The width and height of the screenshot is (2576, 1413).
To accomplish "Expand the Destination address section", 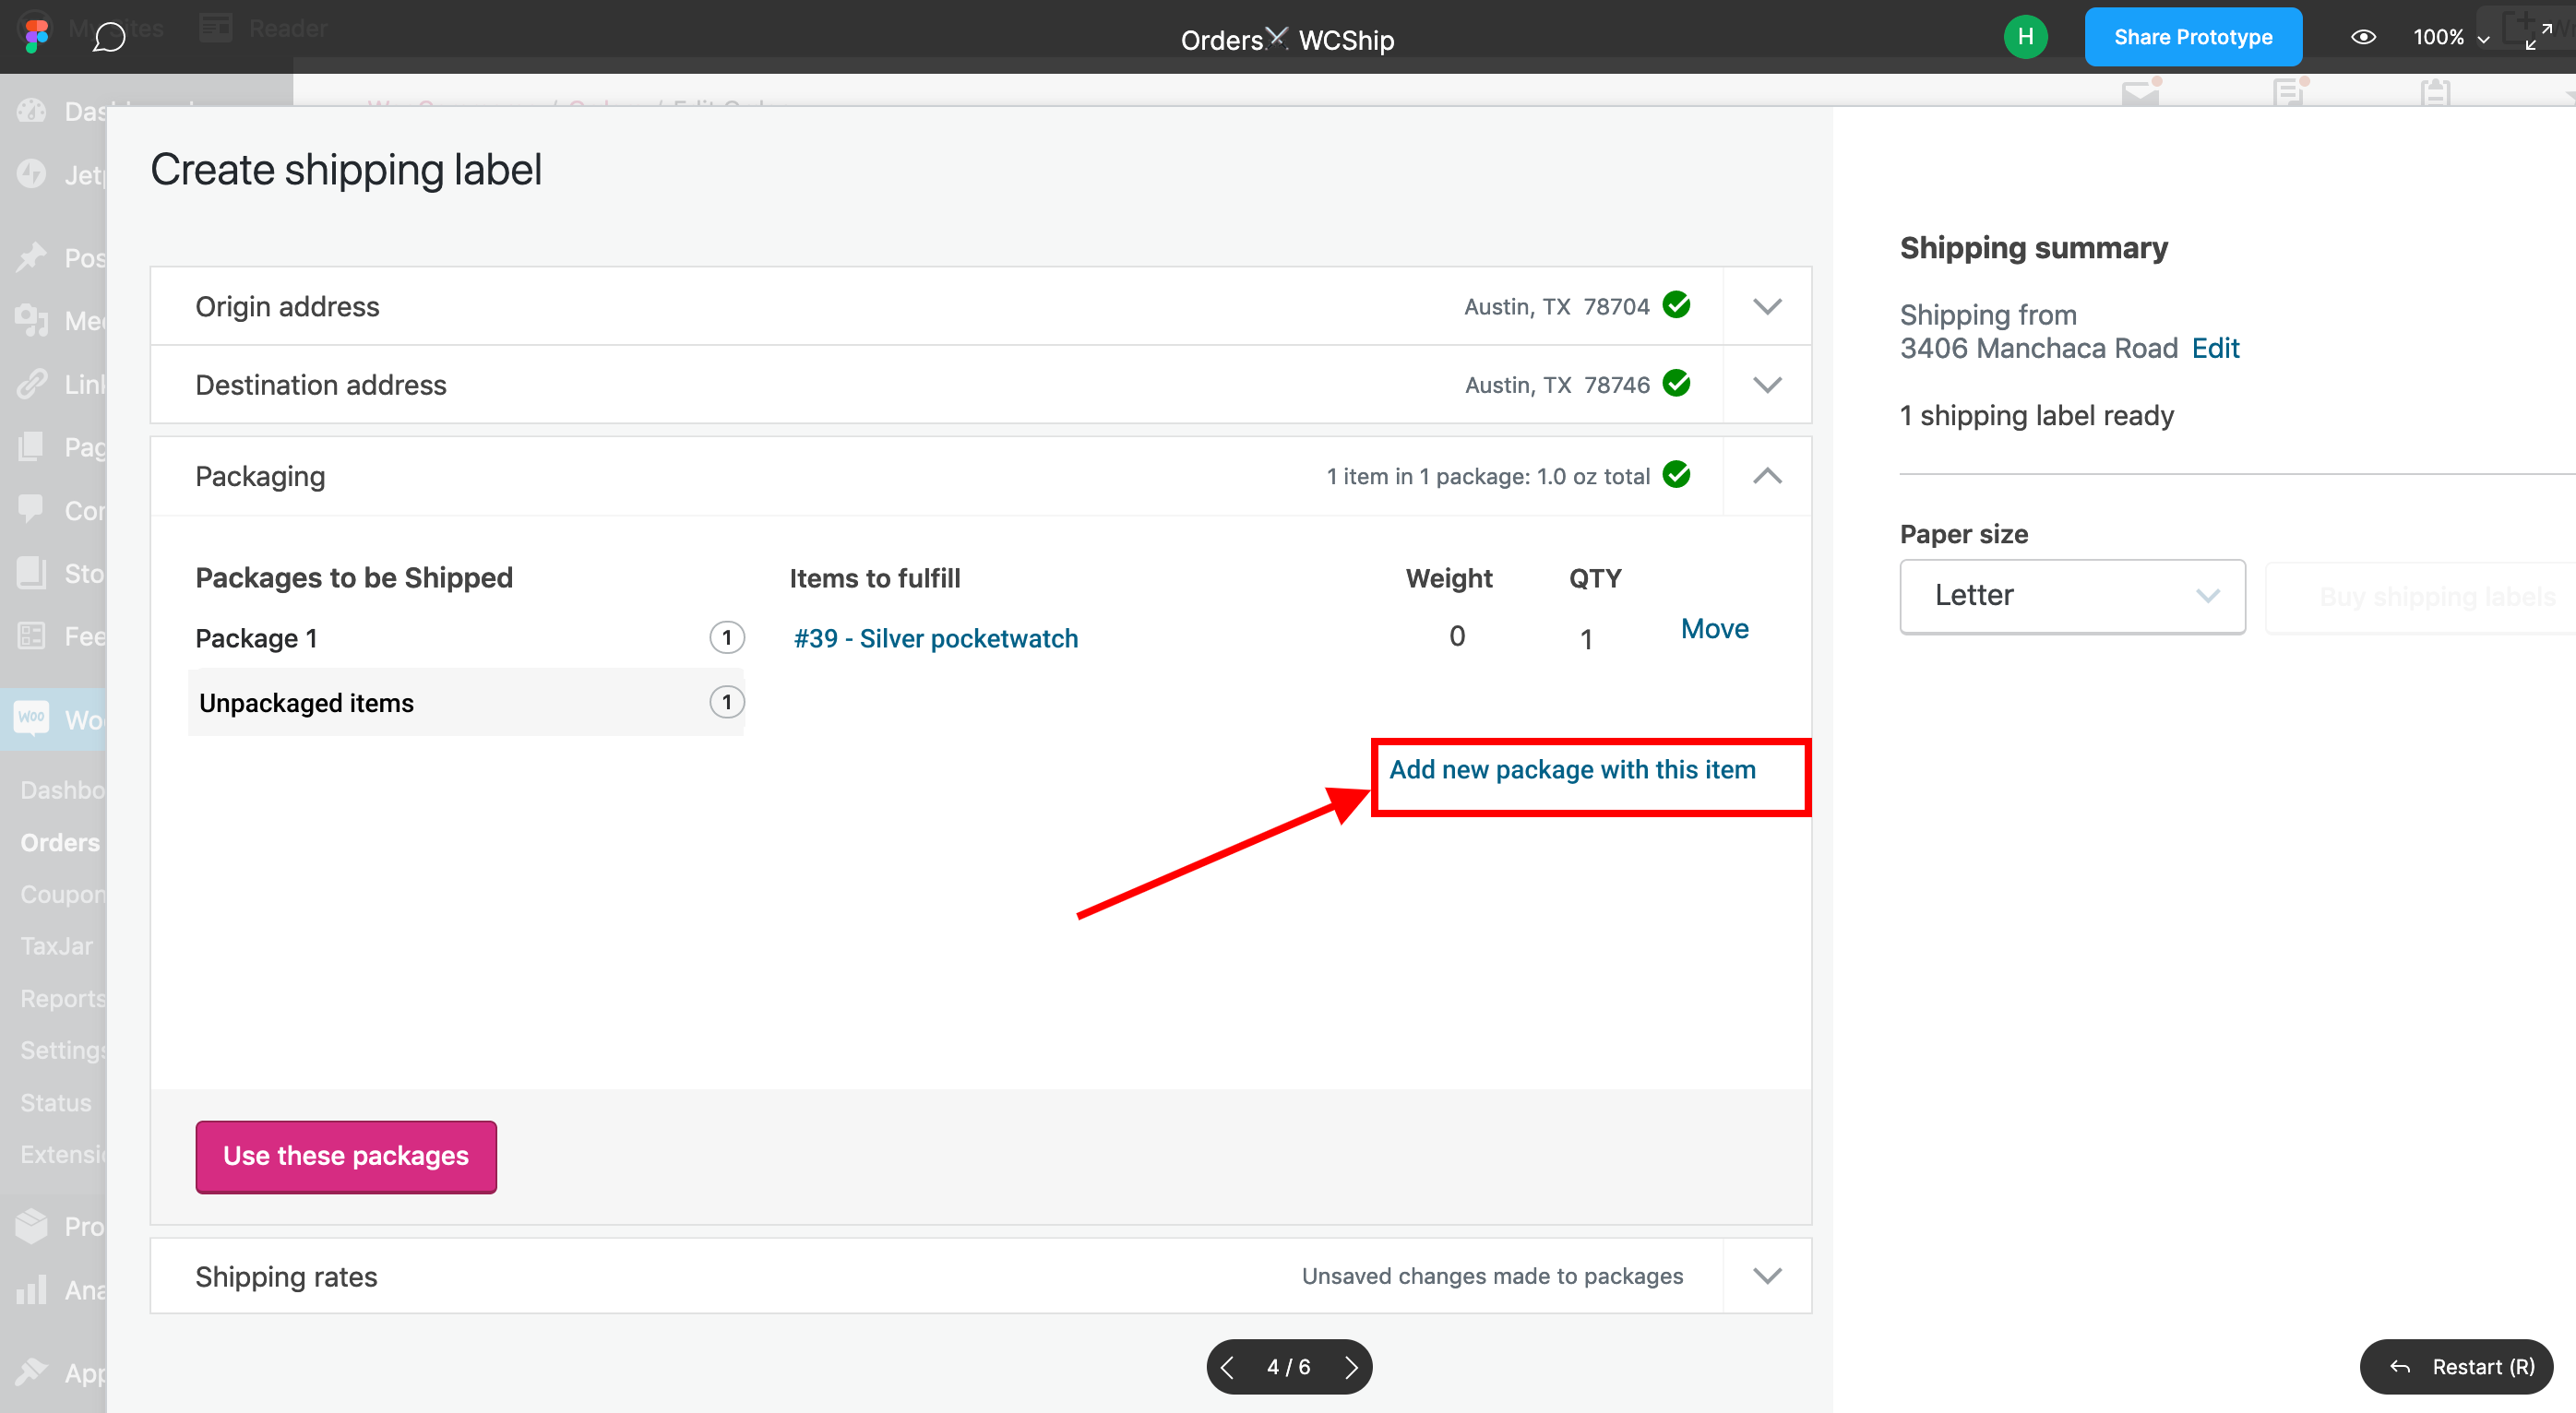I will coord(1767,385).
